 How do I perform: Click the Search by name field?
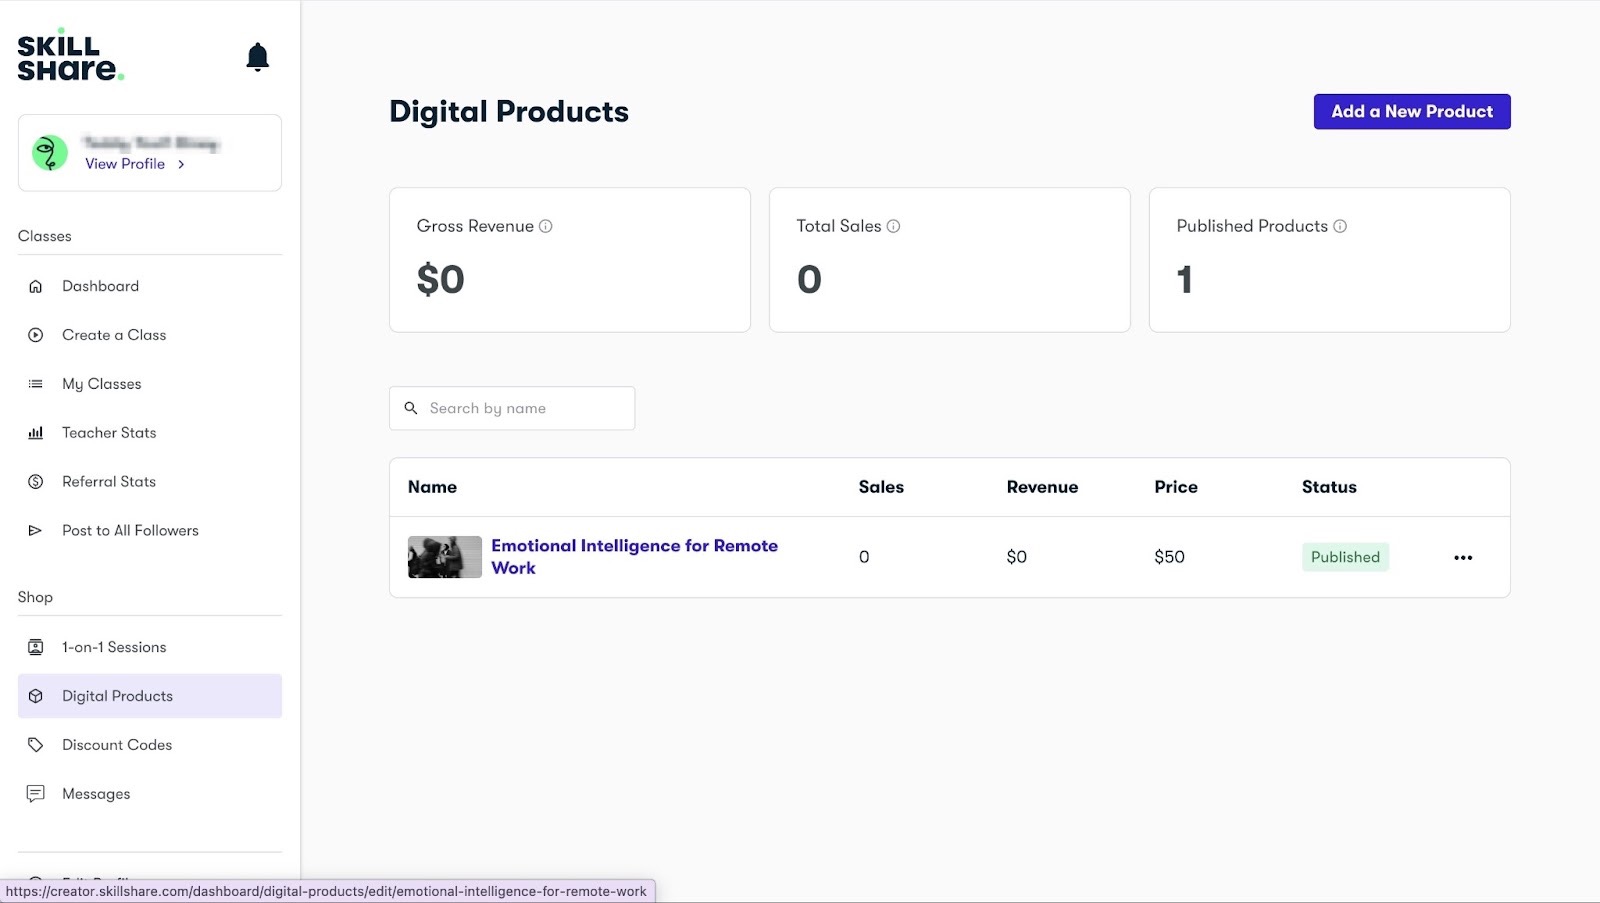[x=512, y=408]
